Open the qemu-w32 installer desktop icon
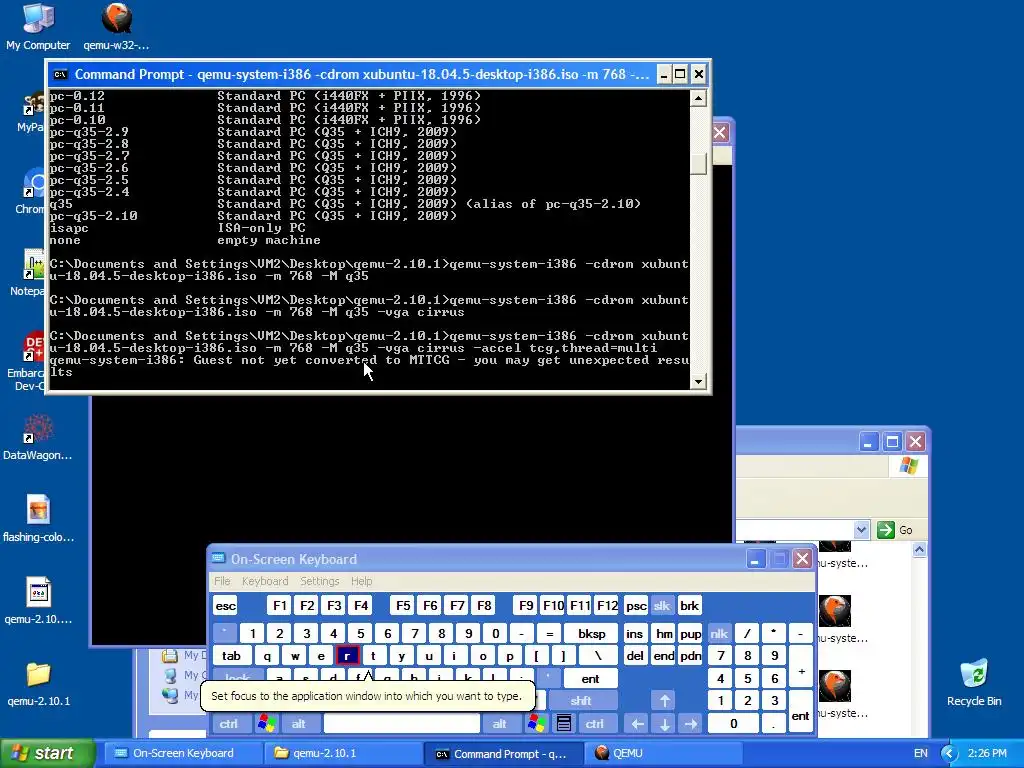This screenshot has height=768, width=1024. point(116,26)
